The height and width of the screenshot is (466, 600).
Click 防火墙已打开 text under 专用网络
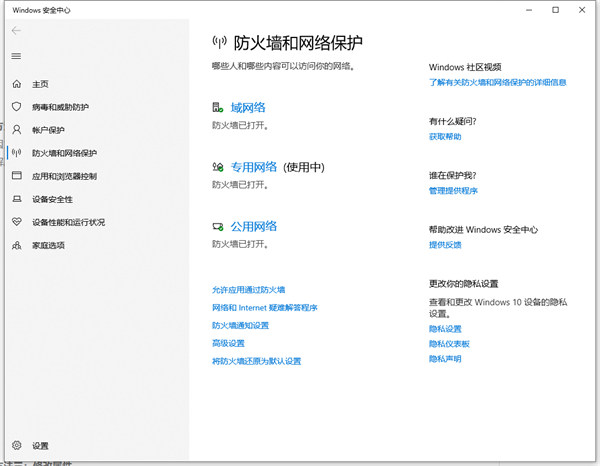240,185
